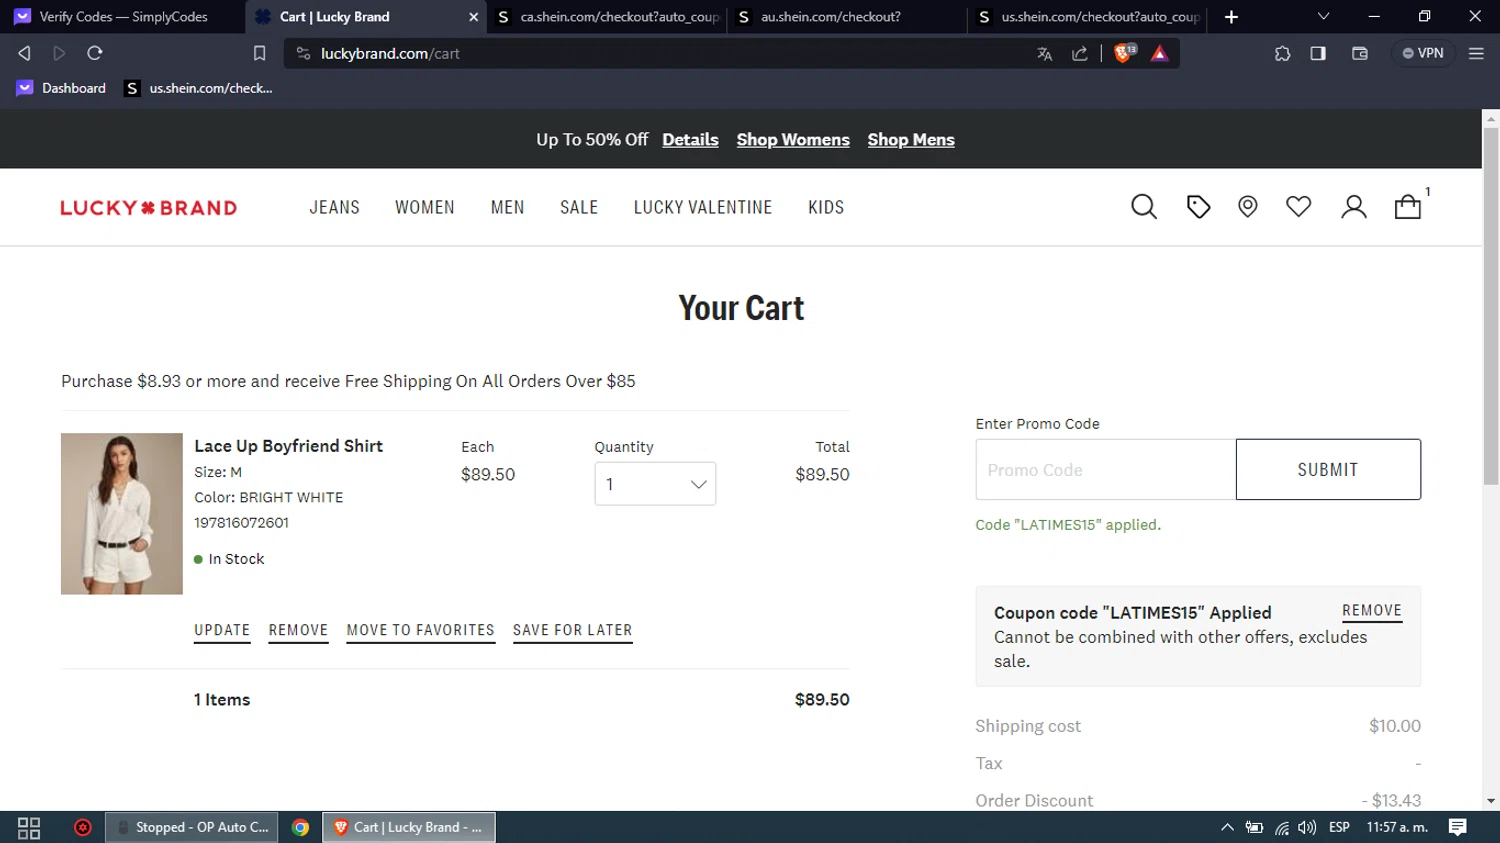1500x843 pixels.
Task: Open the KIDS menu
Action: pos(826,207)
